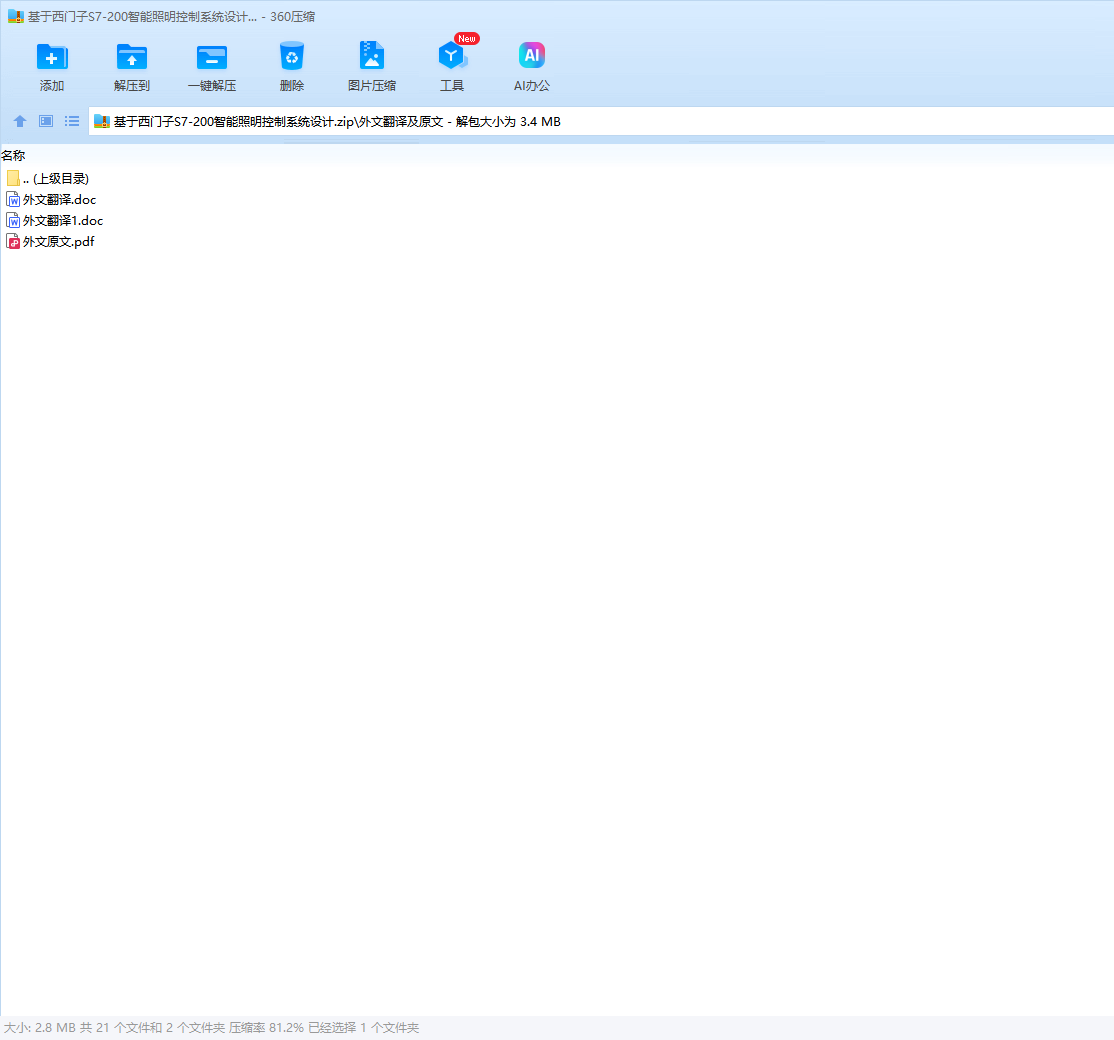Click the Word icon of 外文翻译.doc
1114x1040 pixels.
(x=13, y=200)
